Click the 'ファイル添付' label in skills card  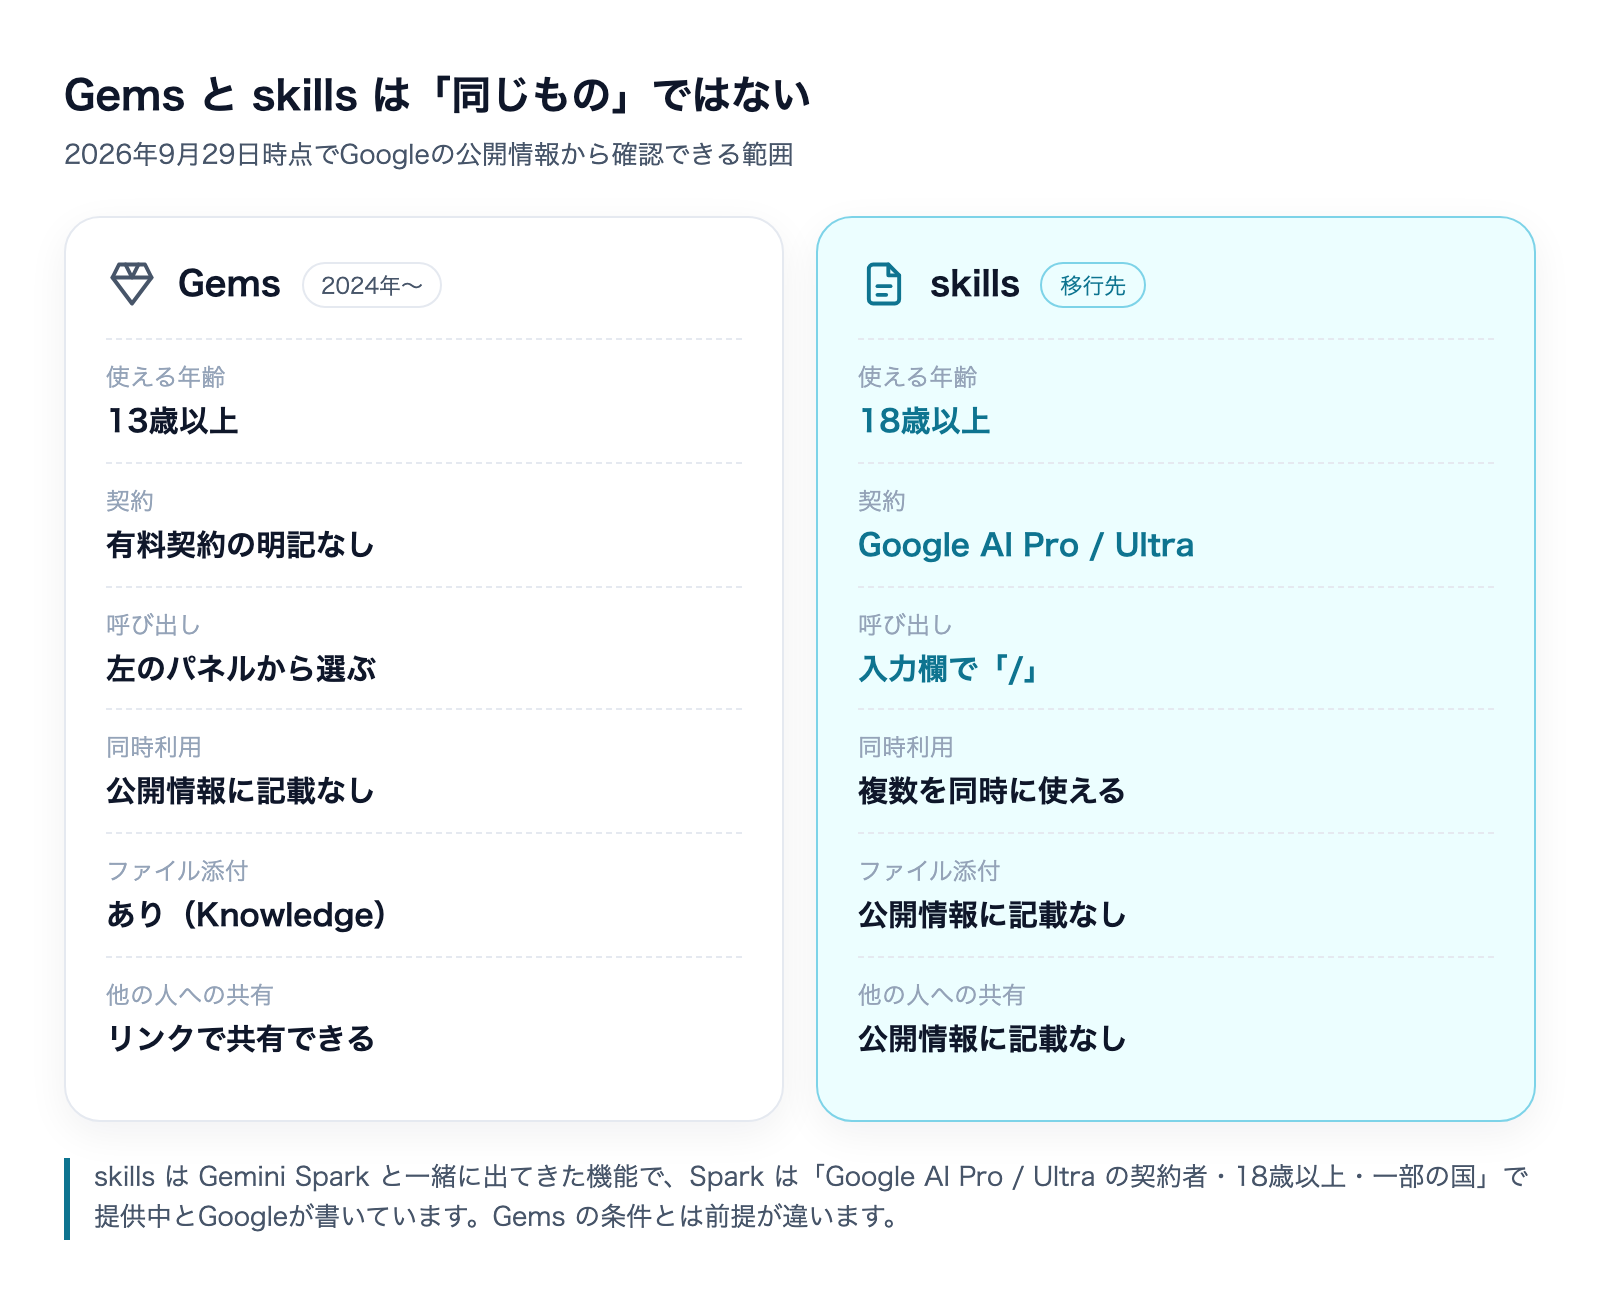coord(930,871)
